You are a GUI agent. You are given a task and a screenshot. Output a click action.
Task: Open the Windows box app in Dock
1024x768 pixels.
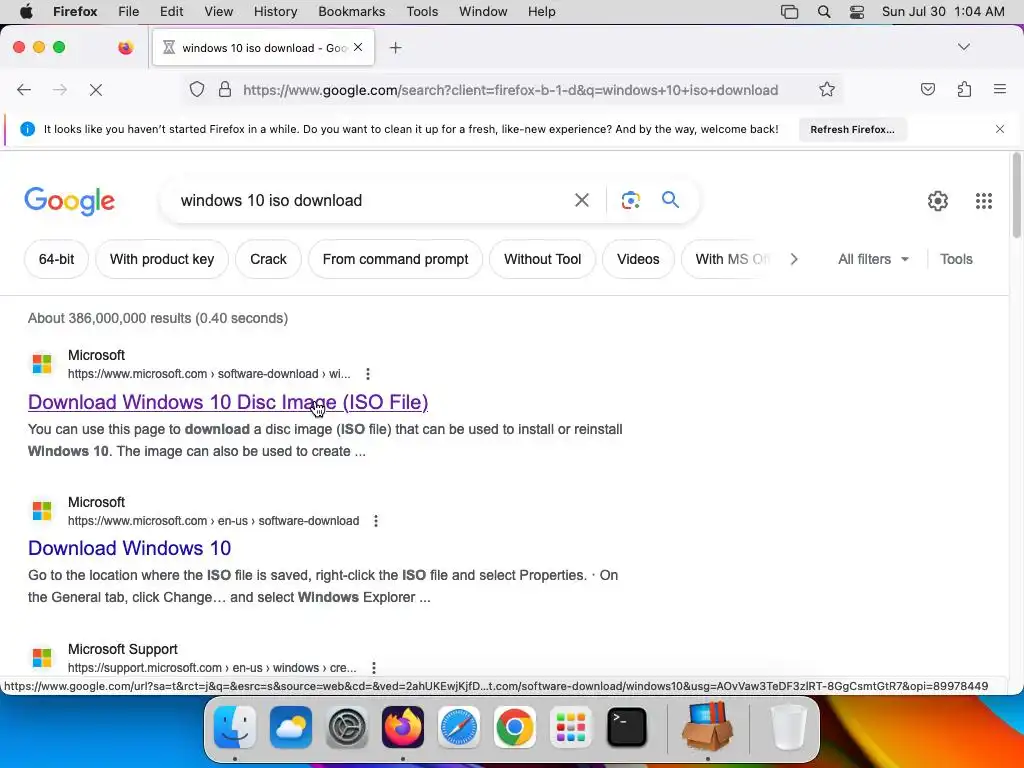click(x=708, y=726)
